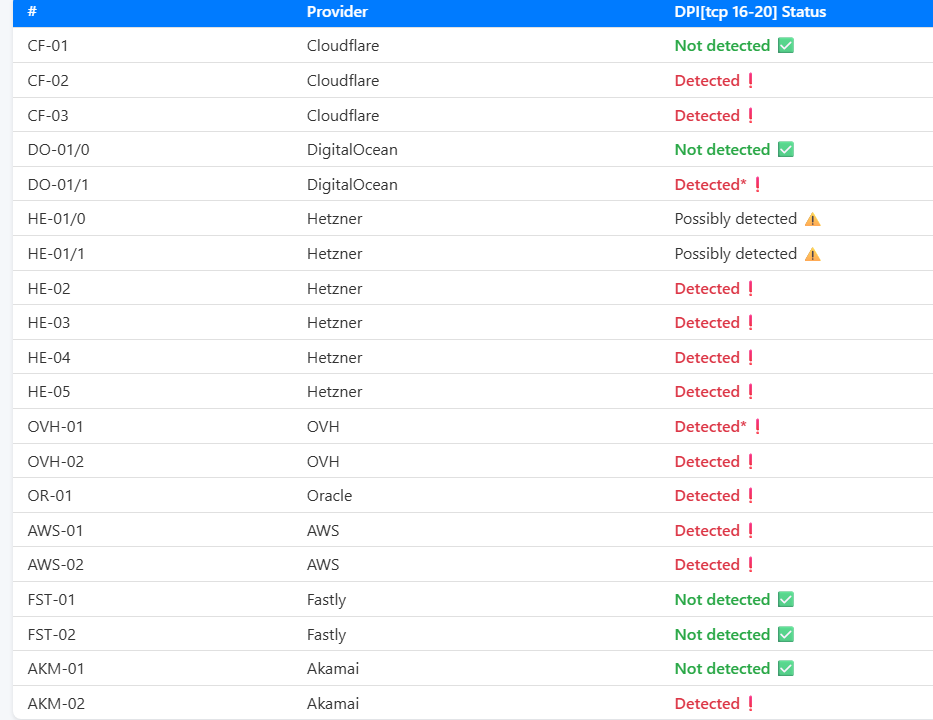This screenshot has height=720, width=933.
Task: Select the CF-02 identifier cell
Action: coord(48,81)
